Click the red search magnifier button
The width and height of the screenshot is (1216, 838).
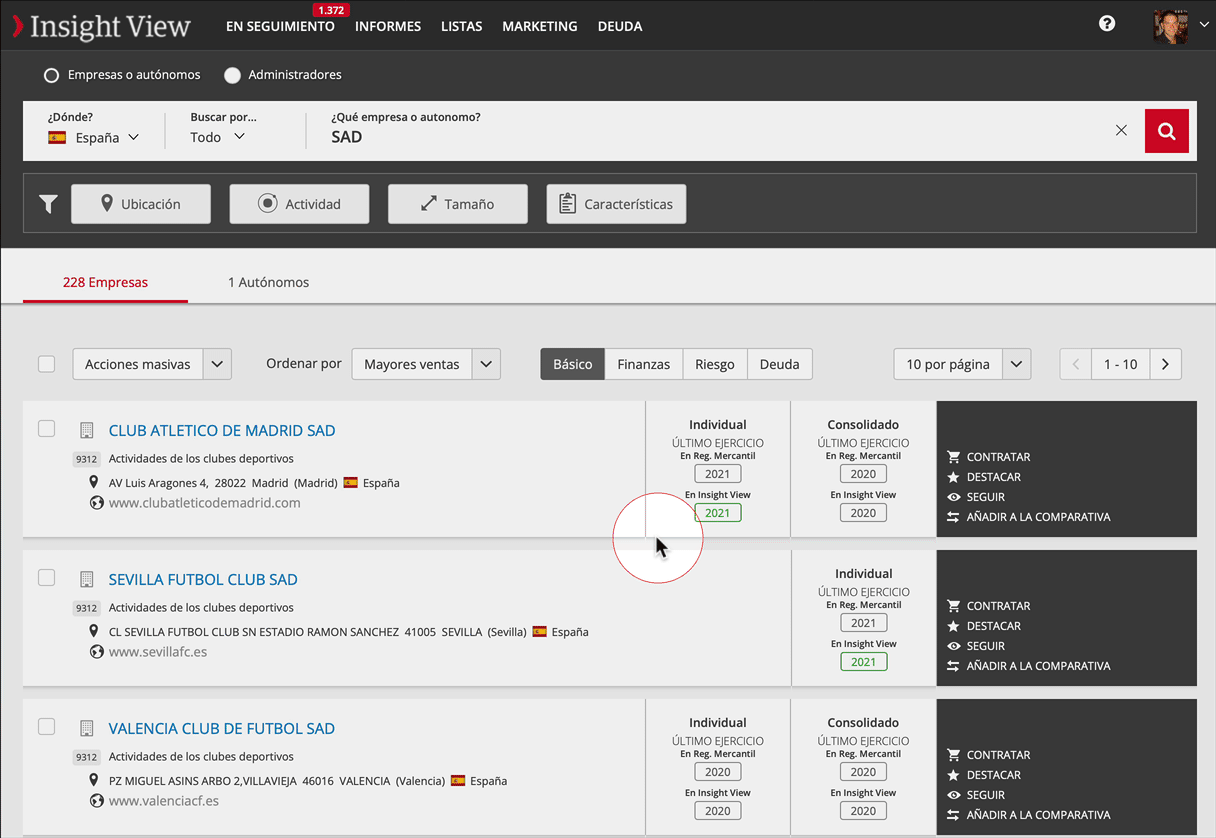coord(1166,131)
